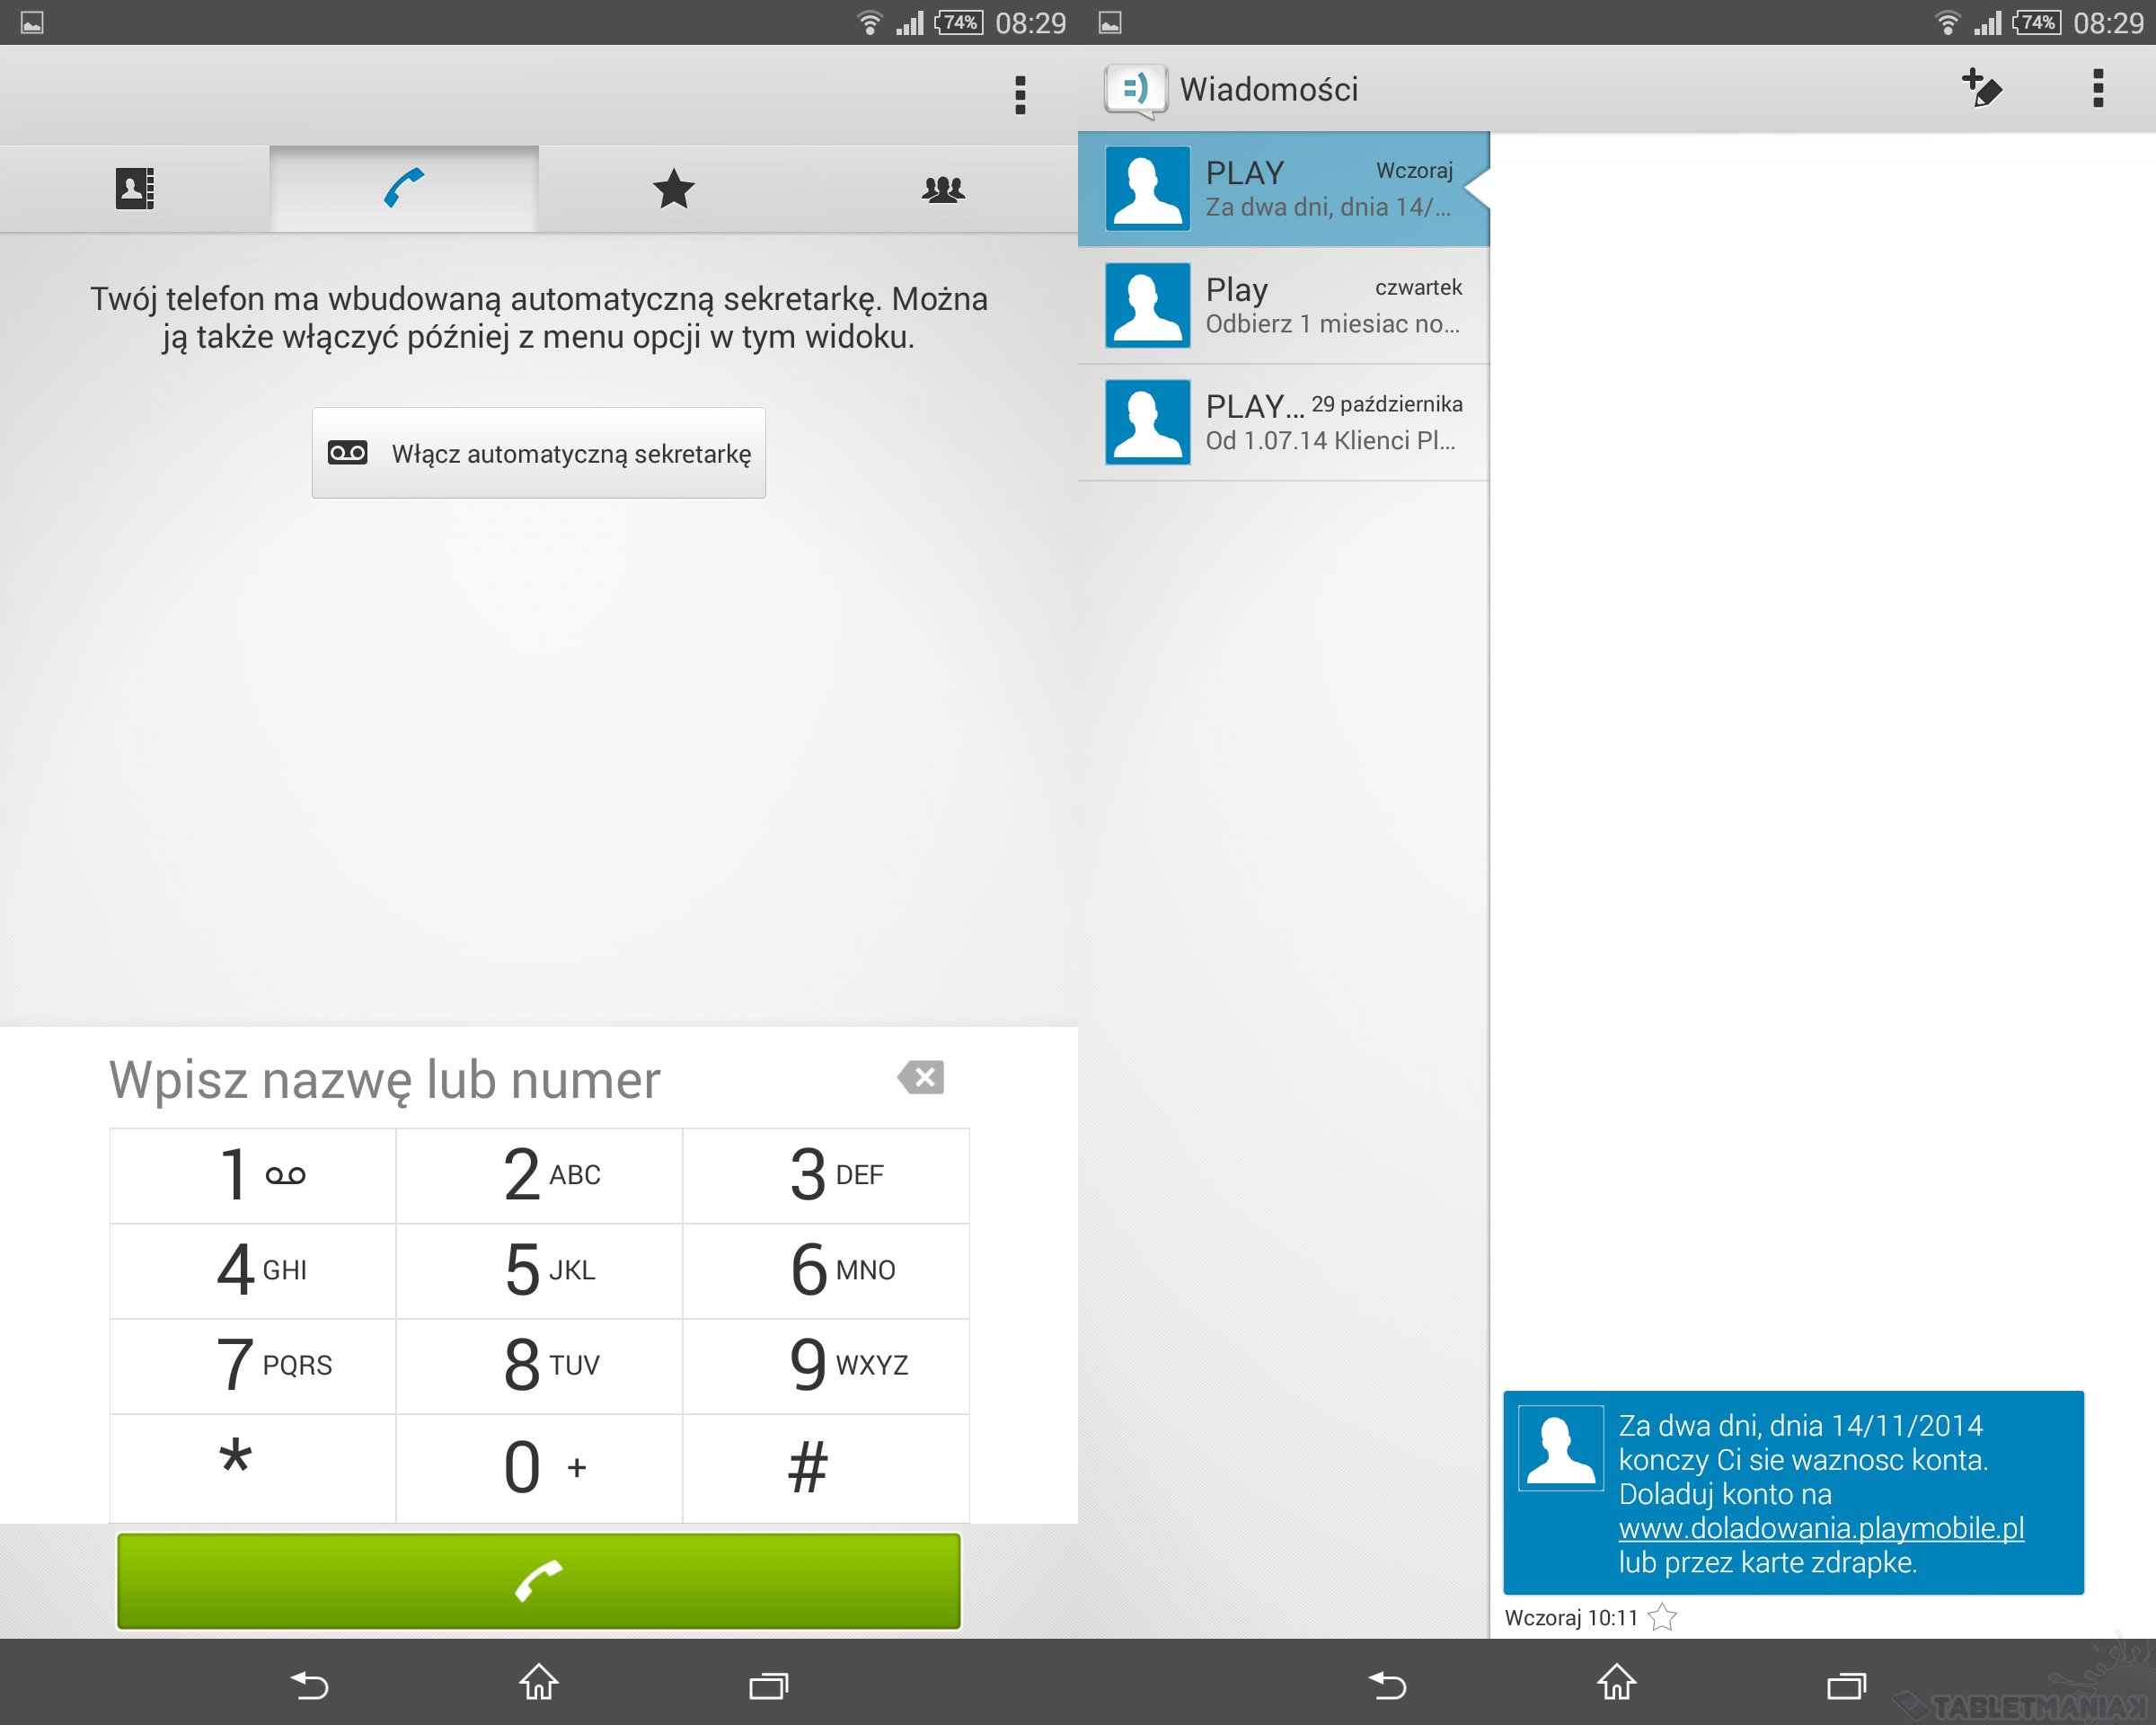The height and width of the screenshot is (1725, 2156).
Task: Star the message from Wczoraj 10:11
Action: [1662, 1617]
